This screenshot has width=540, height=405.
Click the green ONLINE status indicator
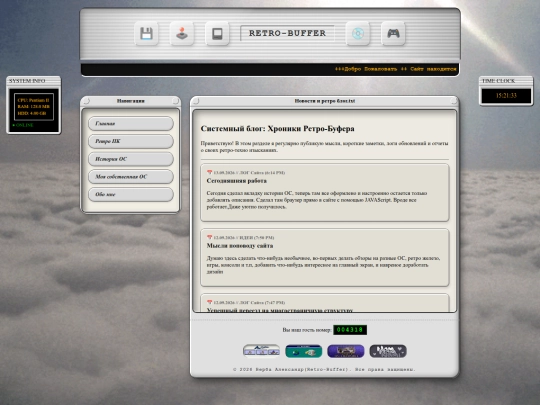click(23, 125)
